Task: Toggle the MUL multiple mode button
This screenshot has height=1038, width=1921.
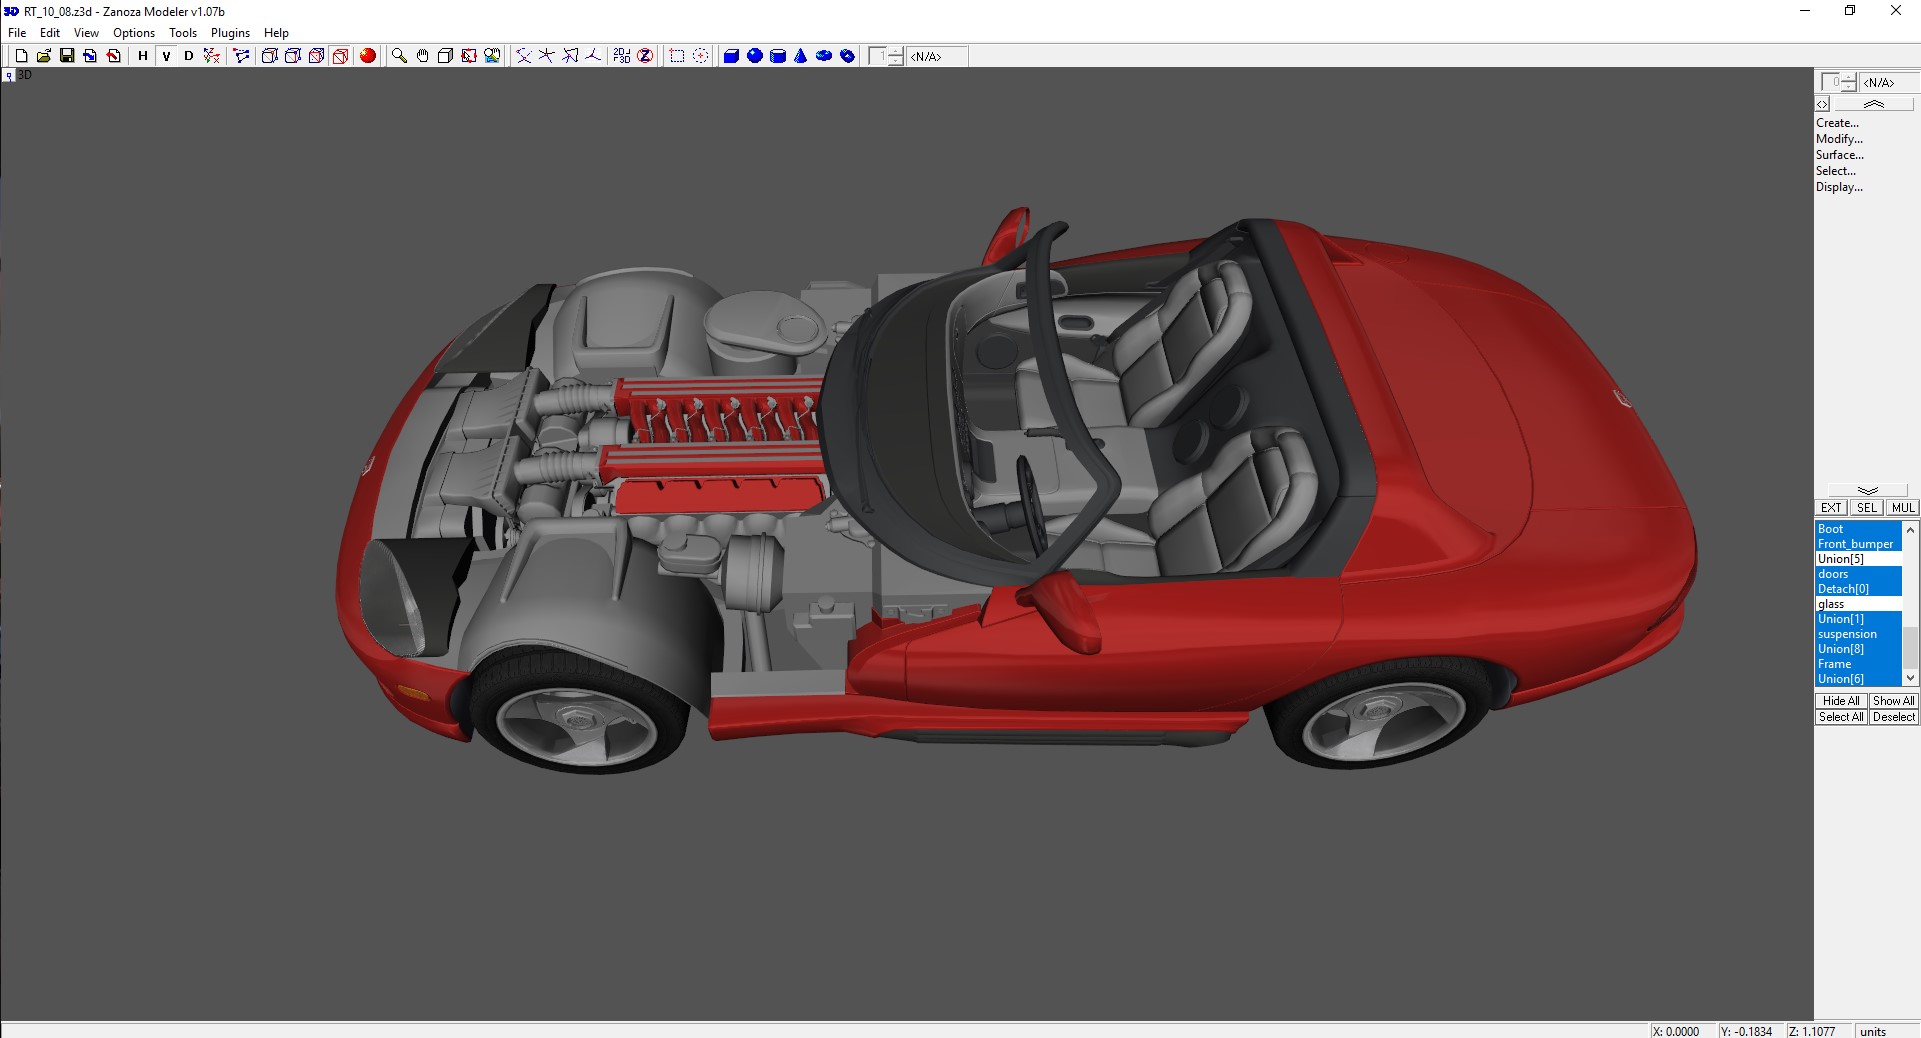Action: (1902, 508)
